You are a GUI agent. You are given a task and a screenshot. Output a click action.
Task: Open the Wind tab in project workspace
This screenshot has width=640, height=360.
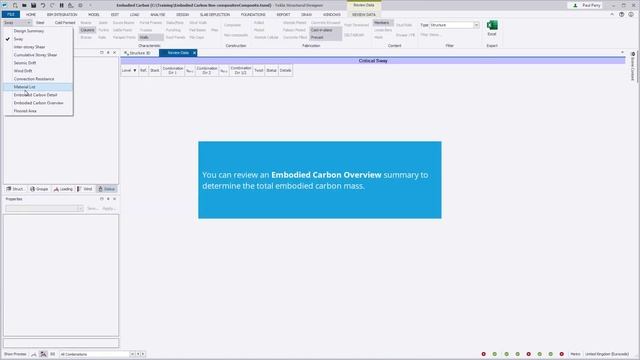point(85,189)
